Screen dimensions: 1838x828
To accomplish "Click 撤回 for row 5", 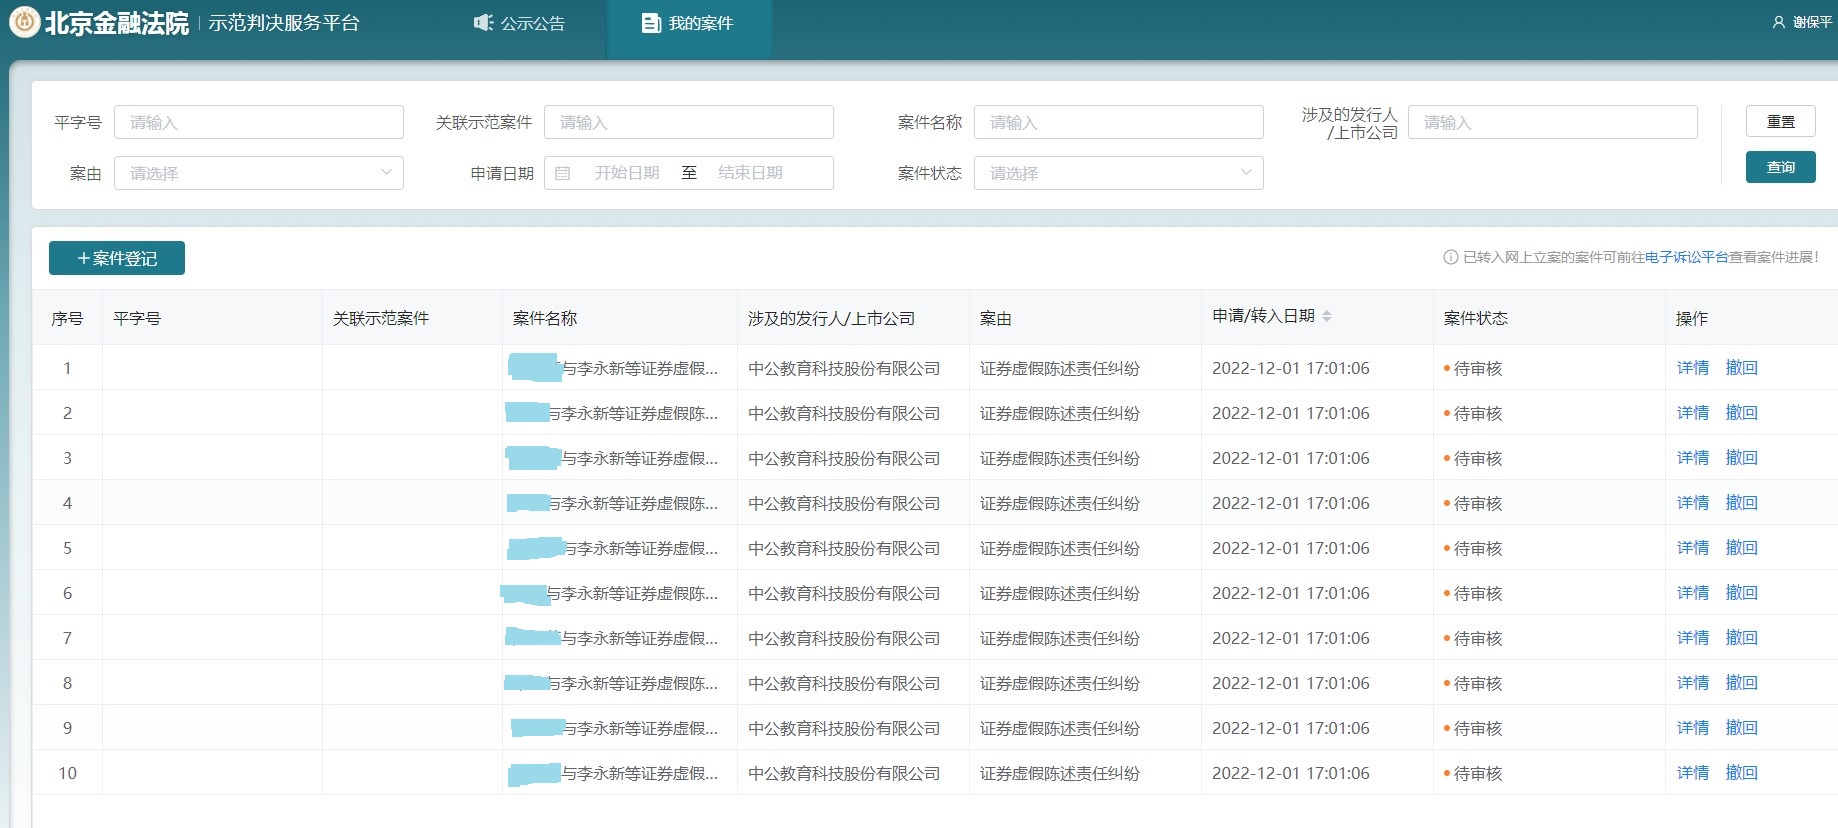I will (x=1742, y=548).
